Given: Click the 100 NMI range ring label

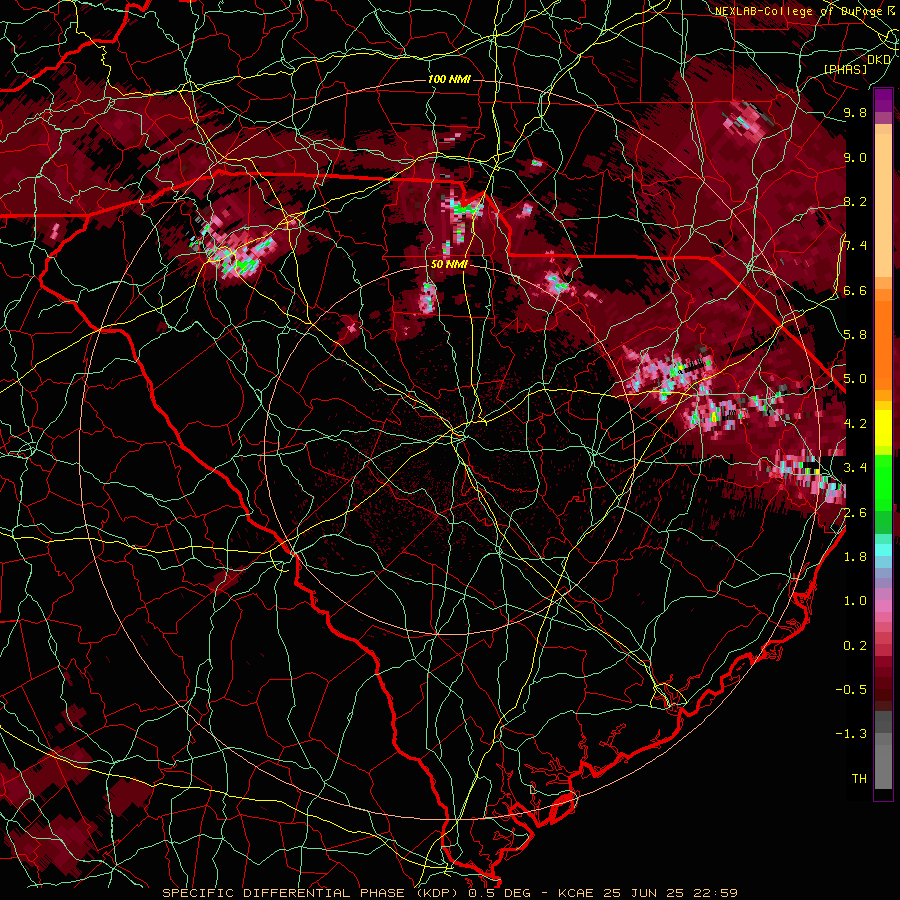Looking at the screenshot, I should coord(449,79).
